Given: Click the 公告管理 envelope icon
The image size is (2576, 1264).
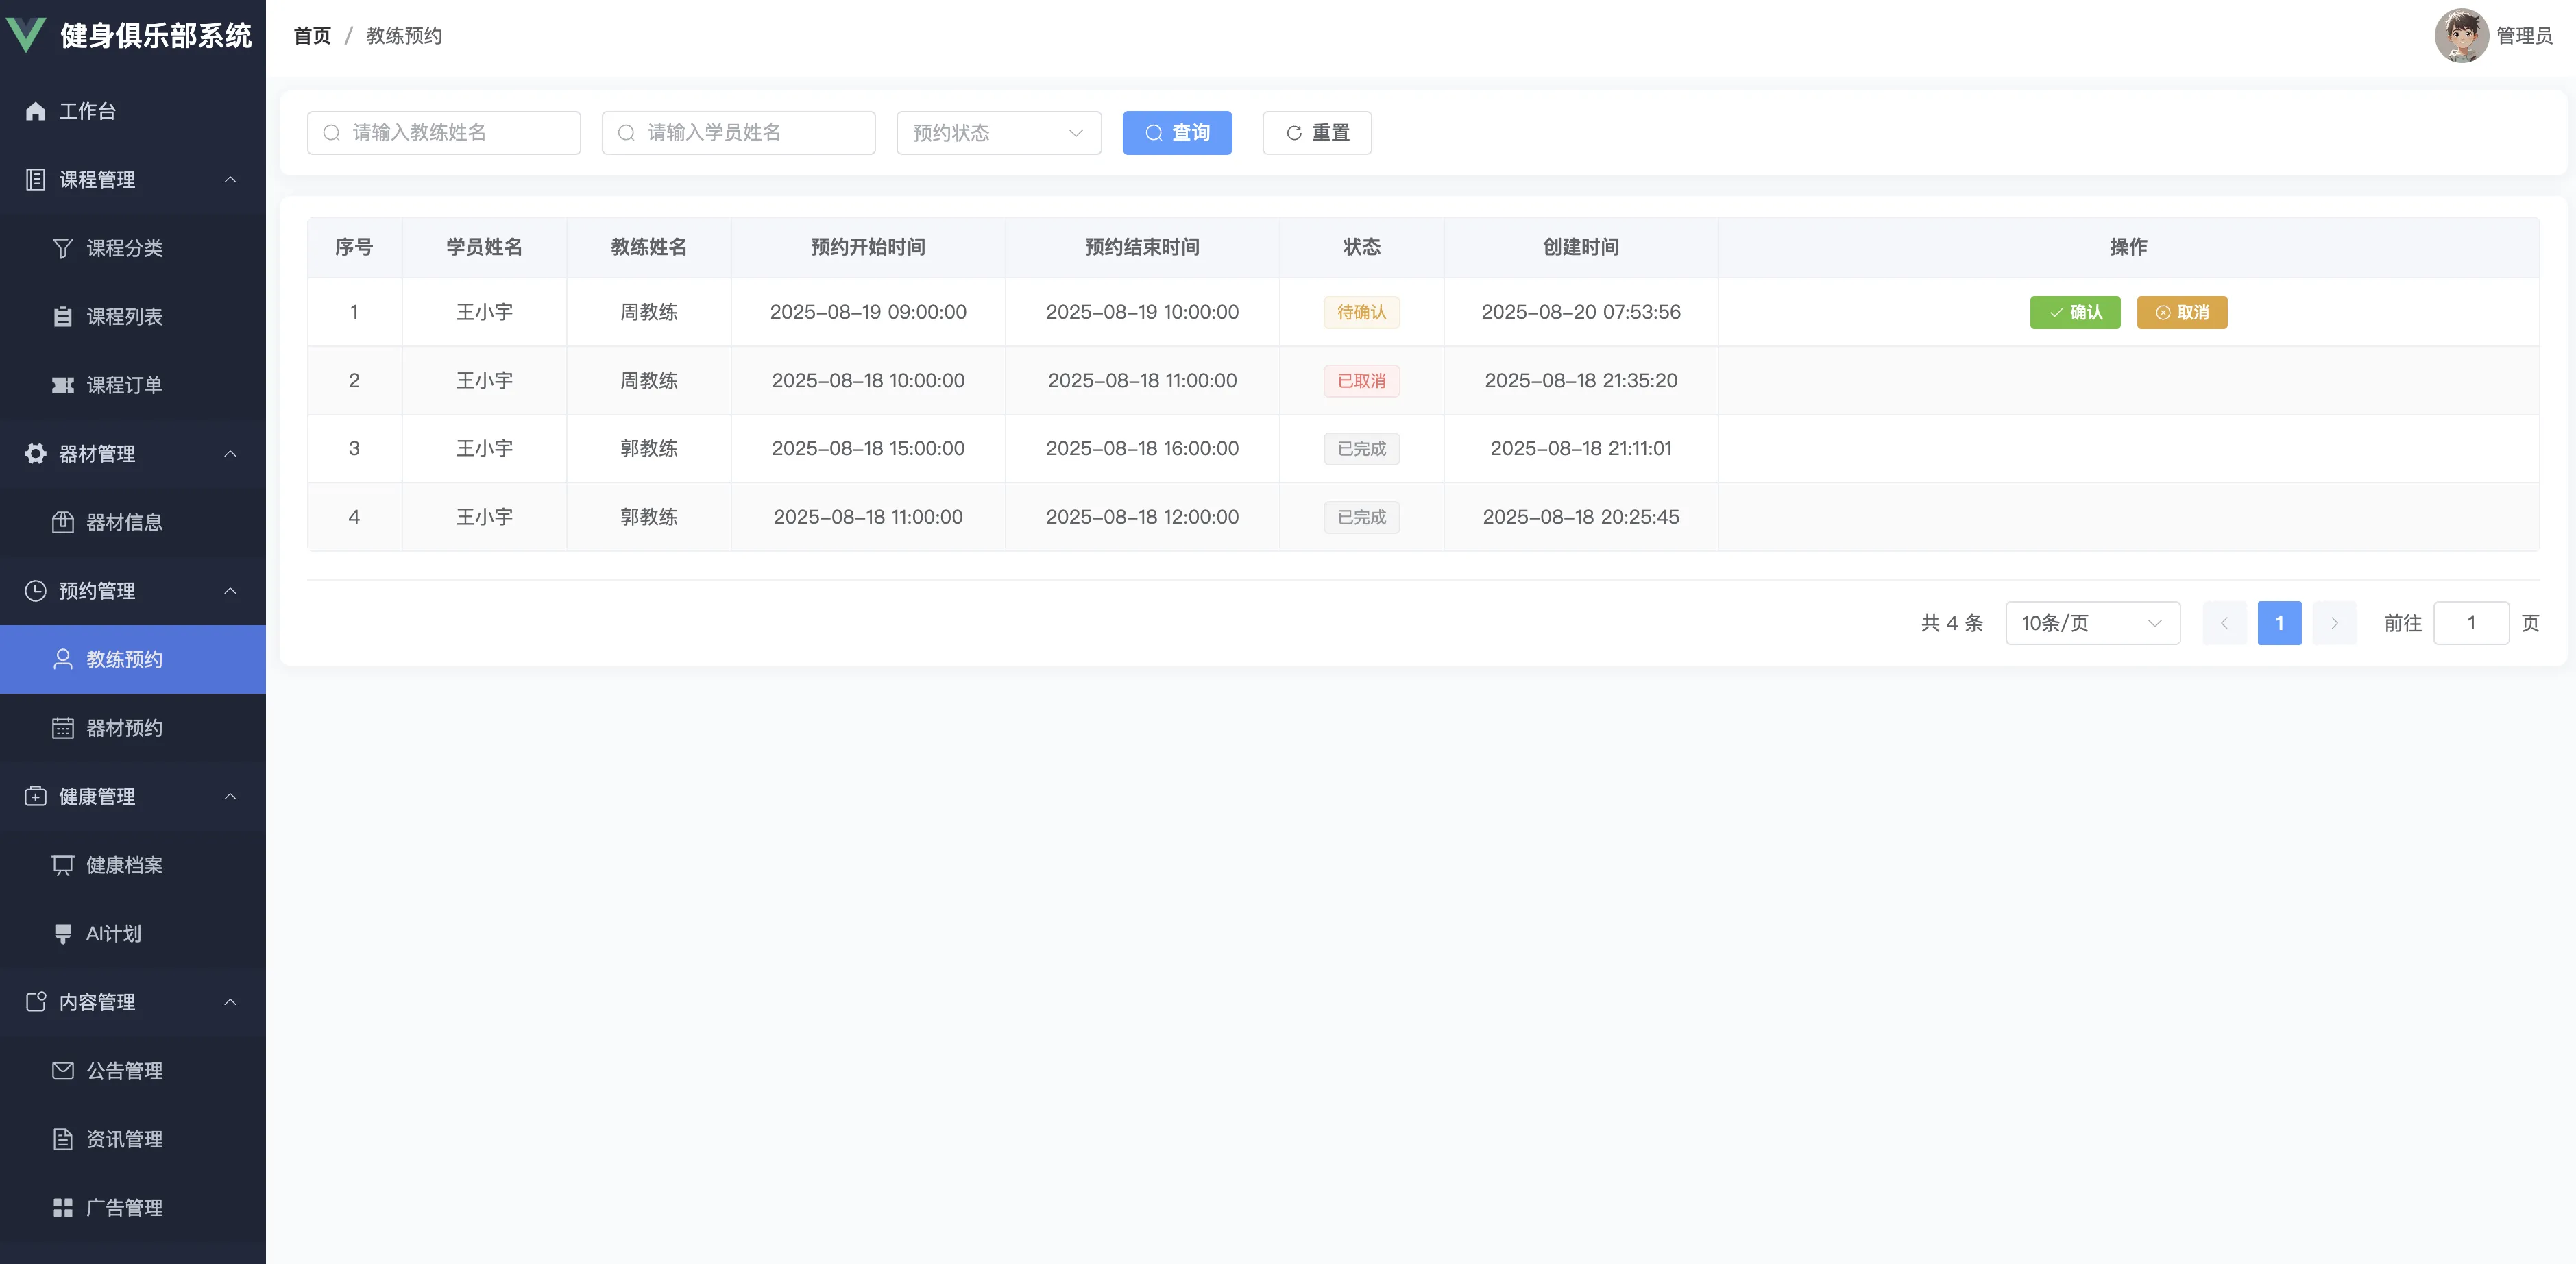Looking at the screenshot, I should [63, 1070].
